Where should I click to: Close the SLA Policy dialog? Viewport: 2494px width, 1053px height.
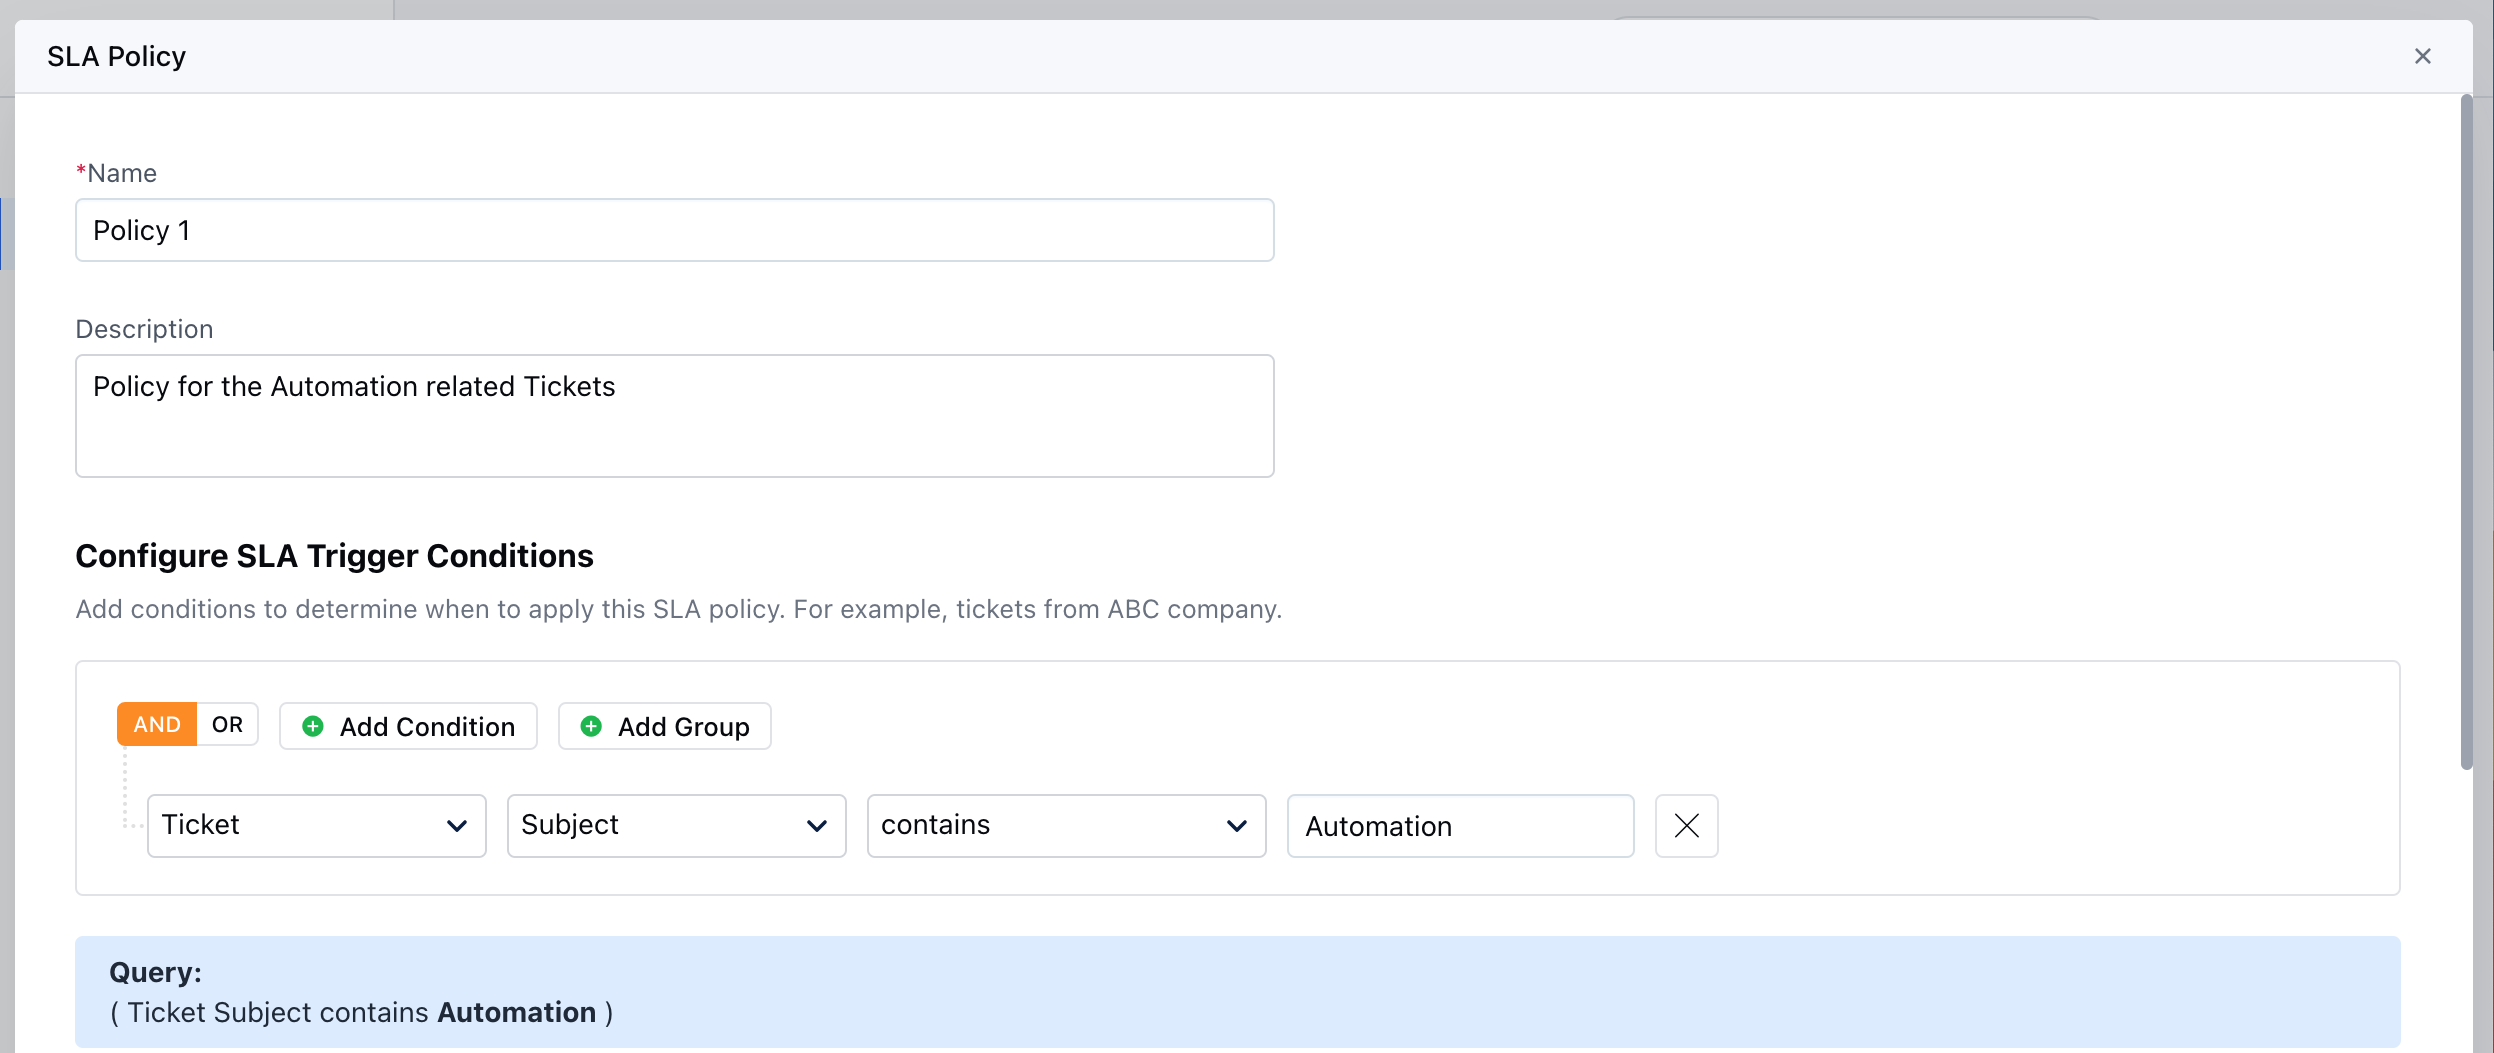2422,56
